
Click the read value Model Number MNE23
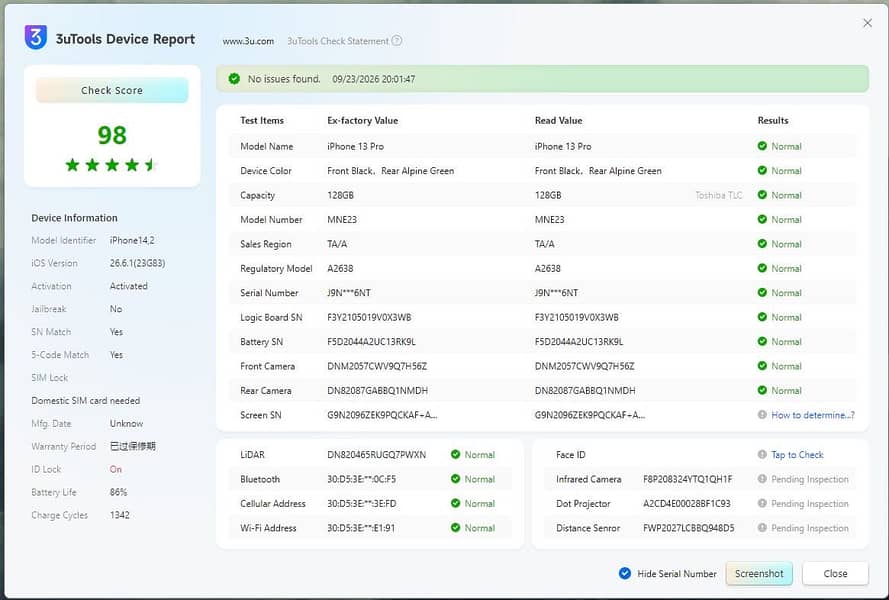549,219
